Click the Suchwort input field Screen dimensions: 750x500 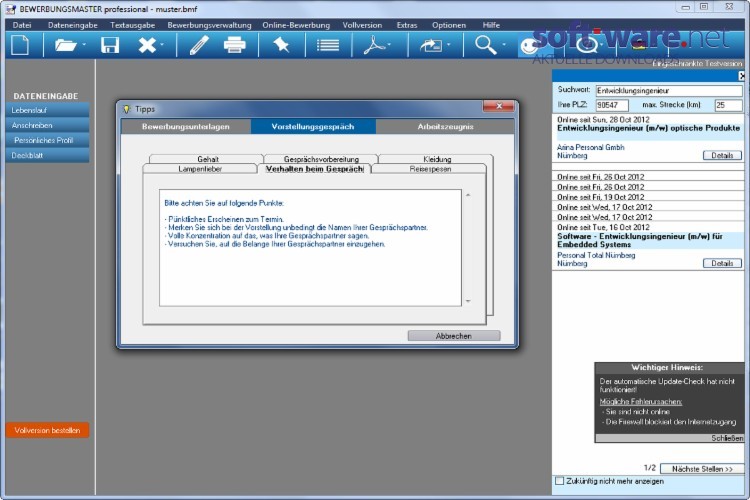(669, 90)
